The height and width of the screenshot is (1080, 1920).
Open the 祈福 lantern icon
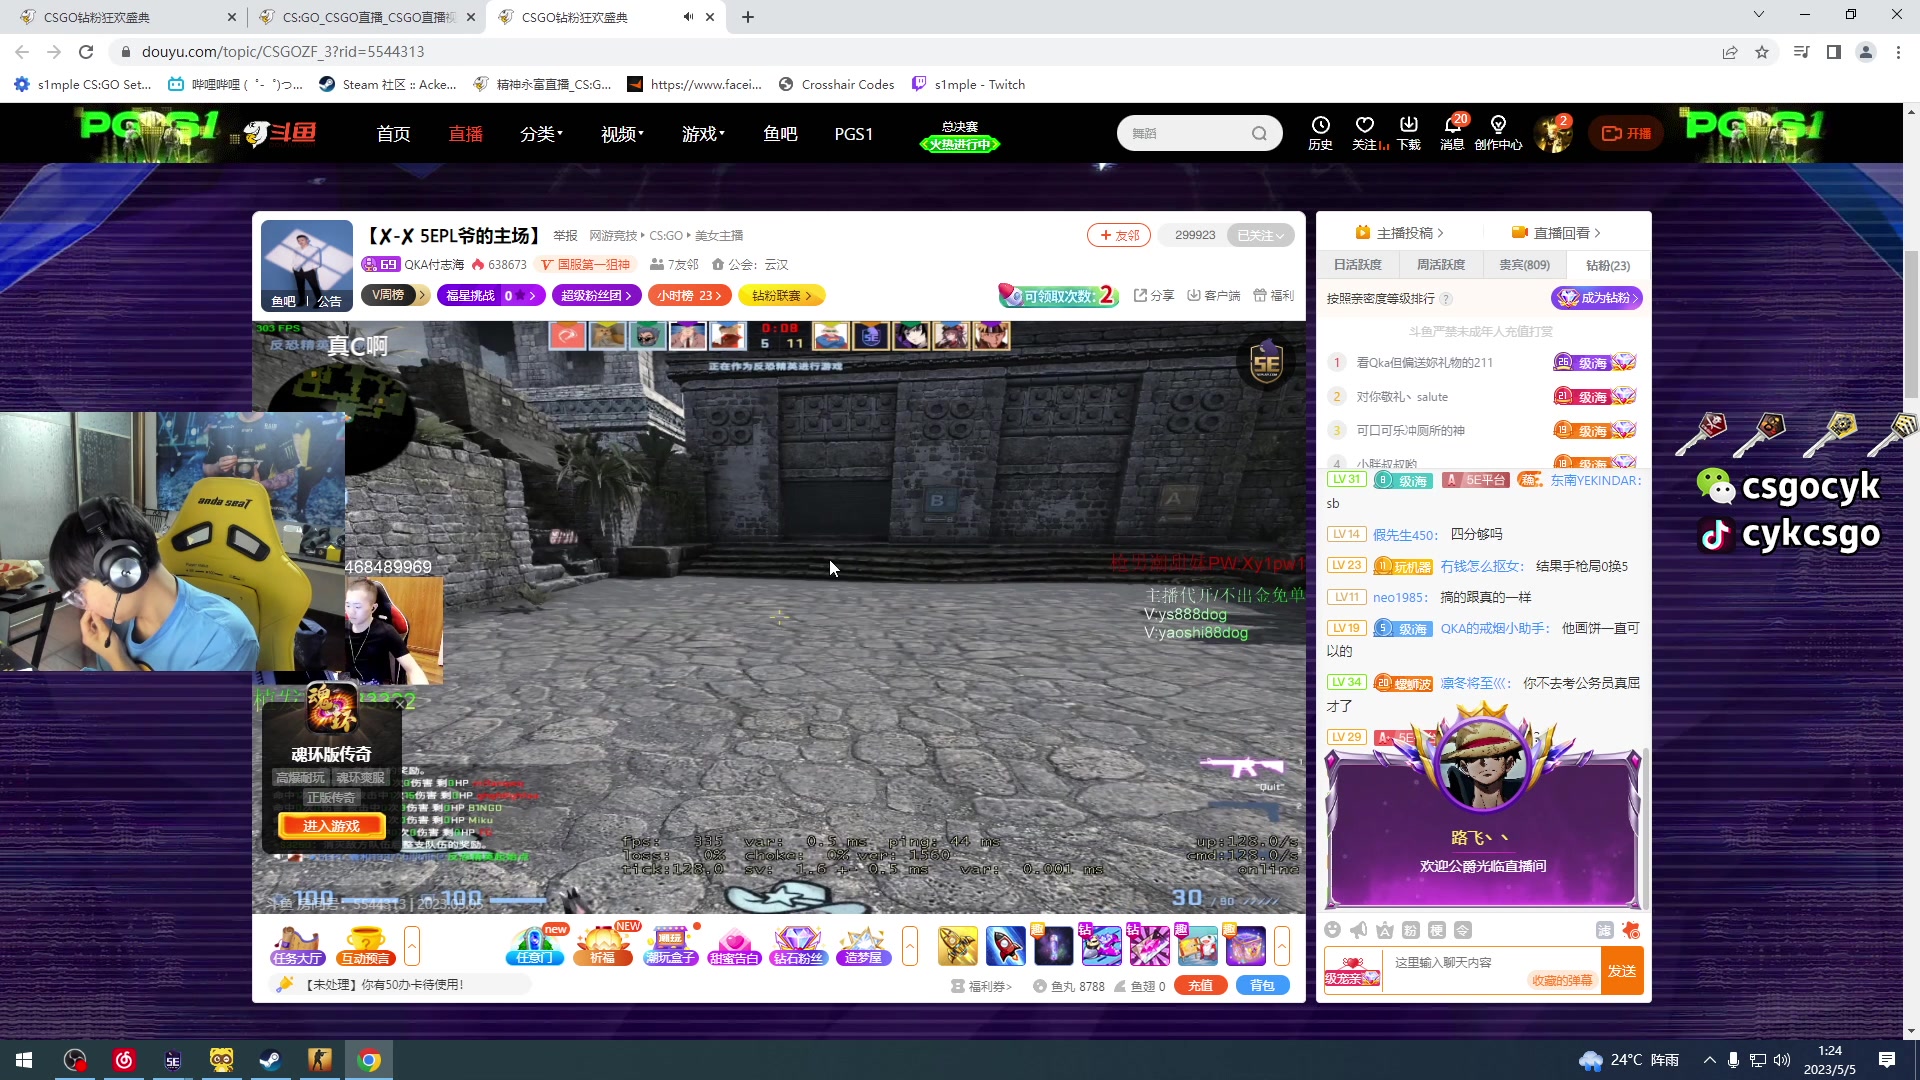coord(603,945)
